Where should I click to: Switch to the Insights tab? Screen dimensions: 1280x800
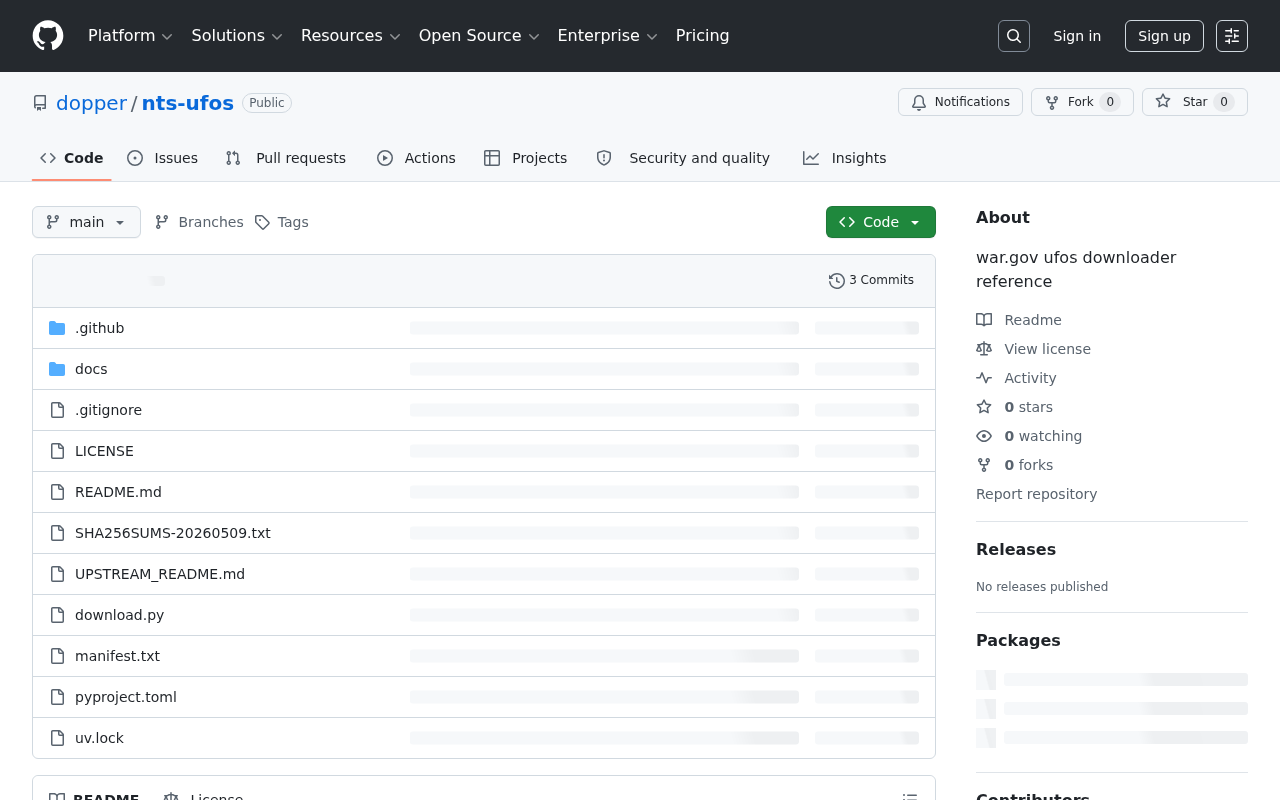pos(844,158)
